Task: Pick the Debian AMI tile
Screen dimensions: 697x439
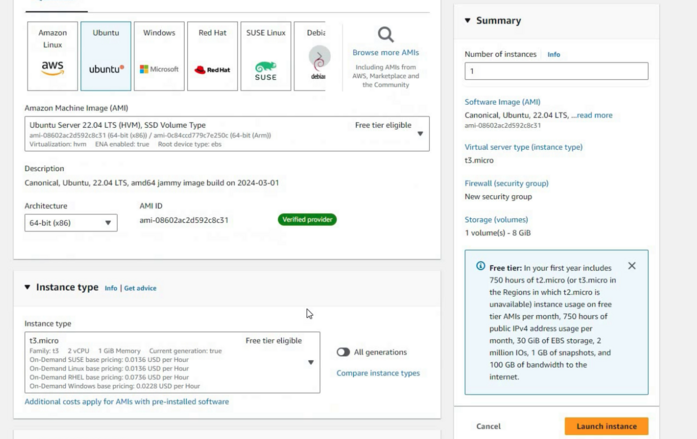Action: click(310, 56)
